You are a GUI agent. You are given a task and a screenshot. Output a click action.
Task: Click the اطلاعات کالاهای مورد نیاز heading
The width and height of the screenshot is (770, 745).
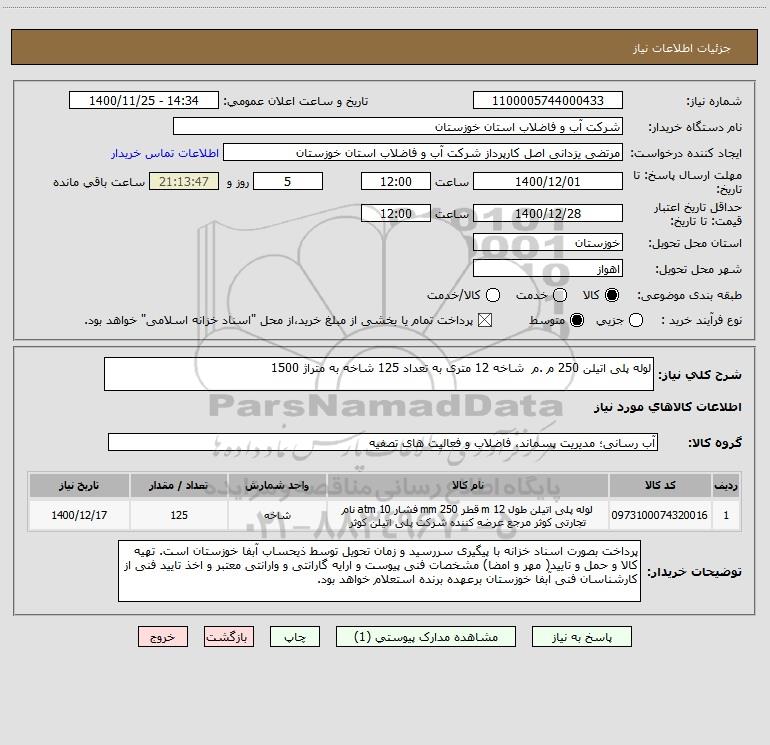pos(667,407)
